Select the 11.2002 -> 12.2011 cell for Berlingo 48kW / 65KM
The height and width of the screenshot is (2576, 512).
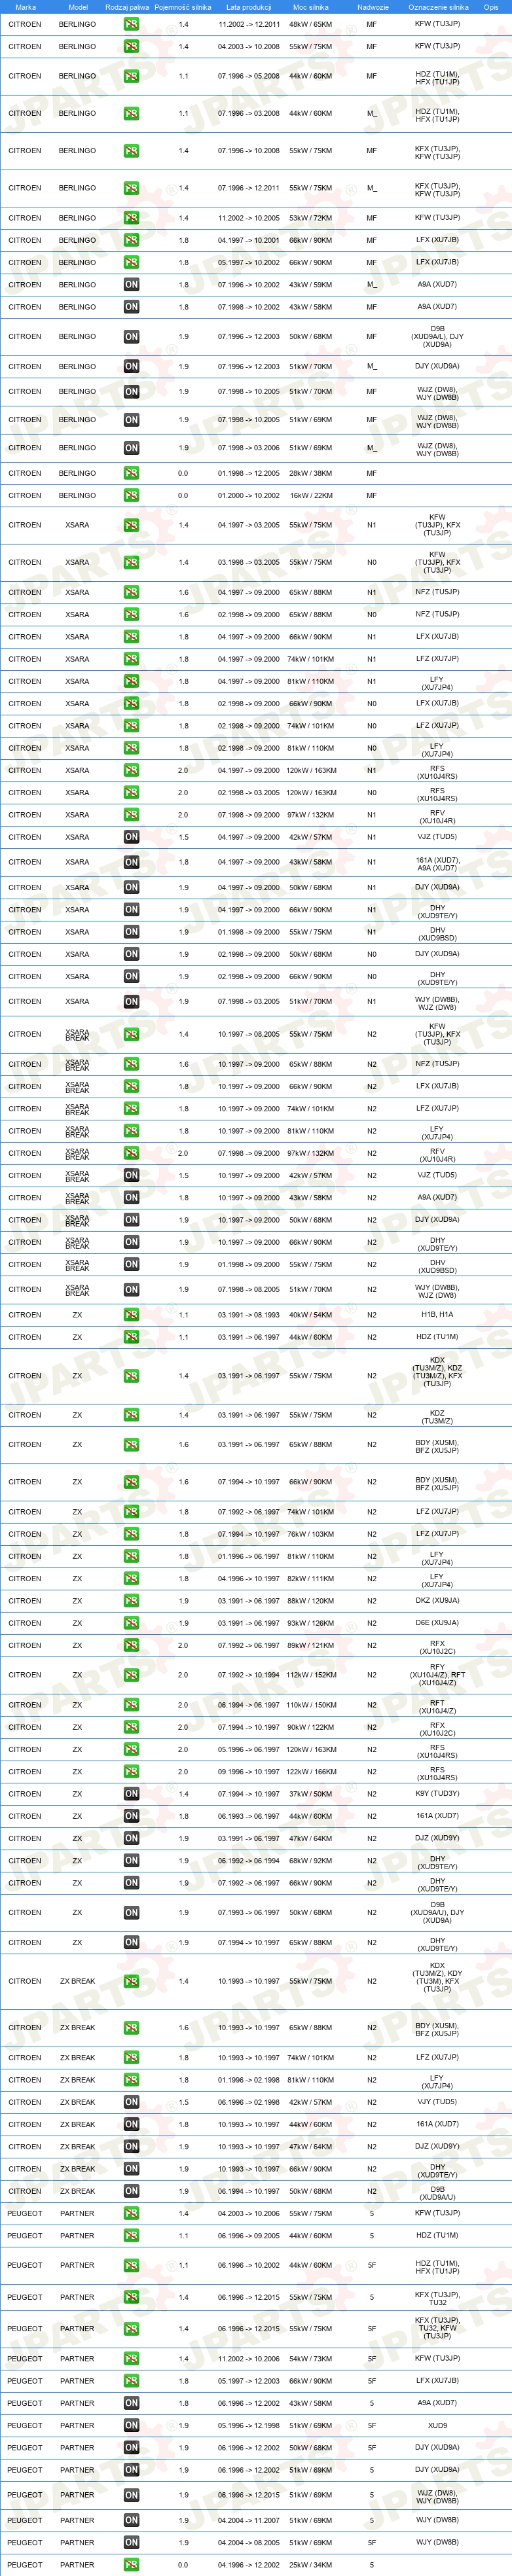click(249, 24)
